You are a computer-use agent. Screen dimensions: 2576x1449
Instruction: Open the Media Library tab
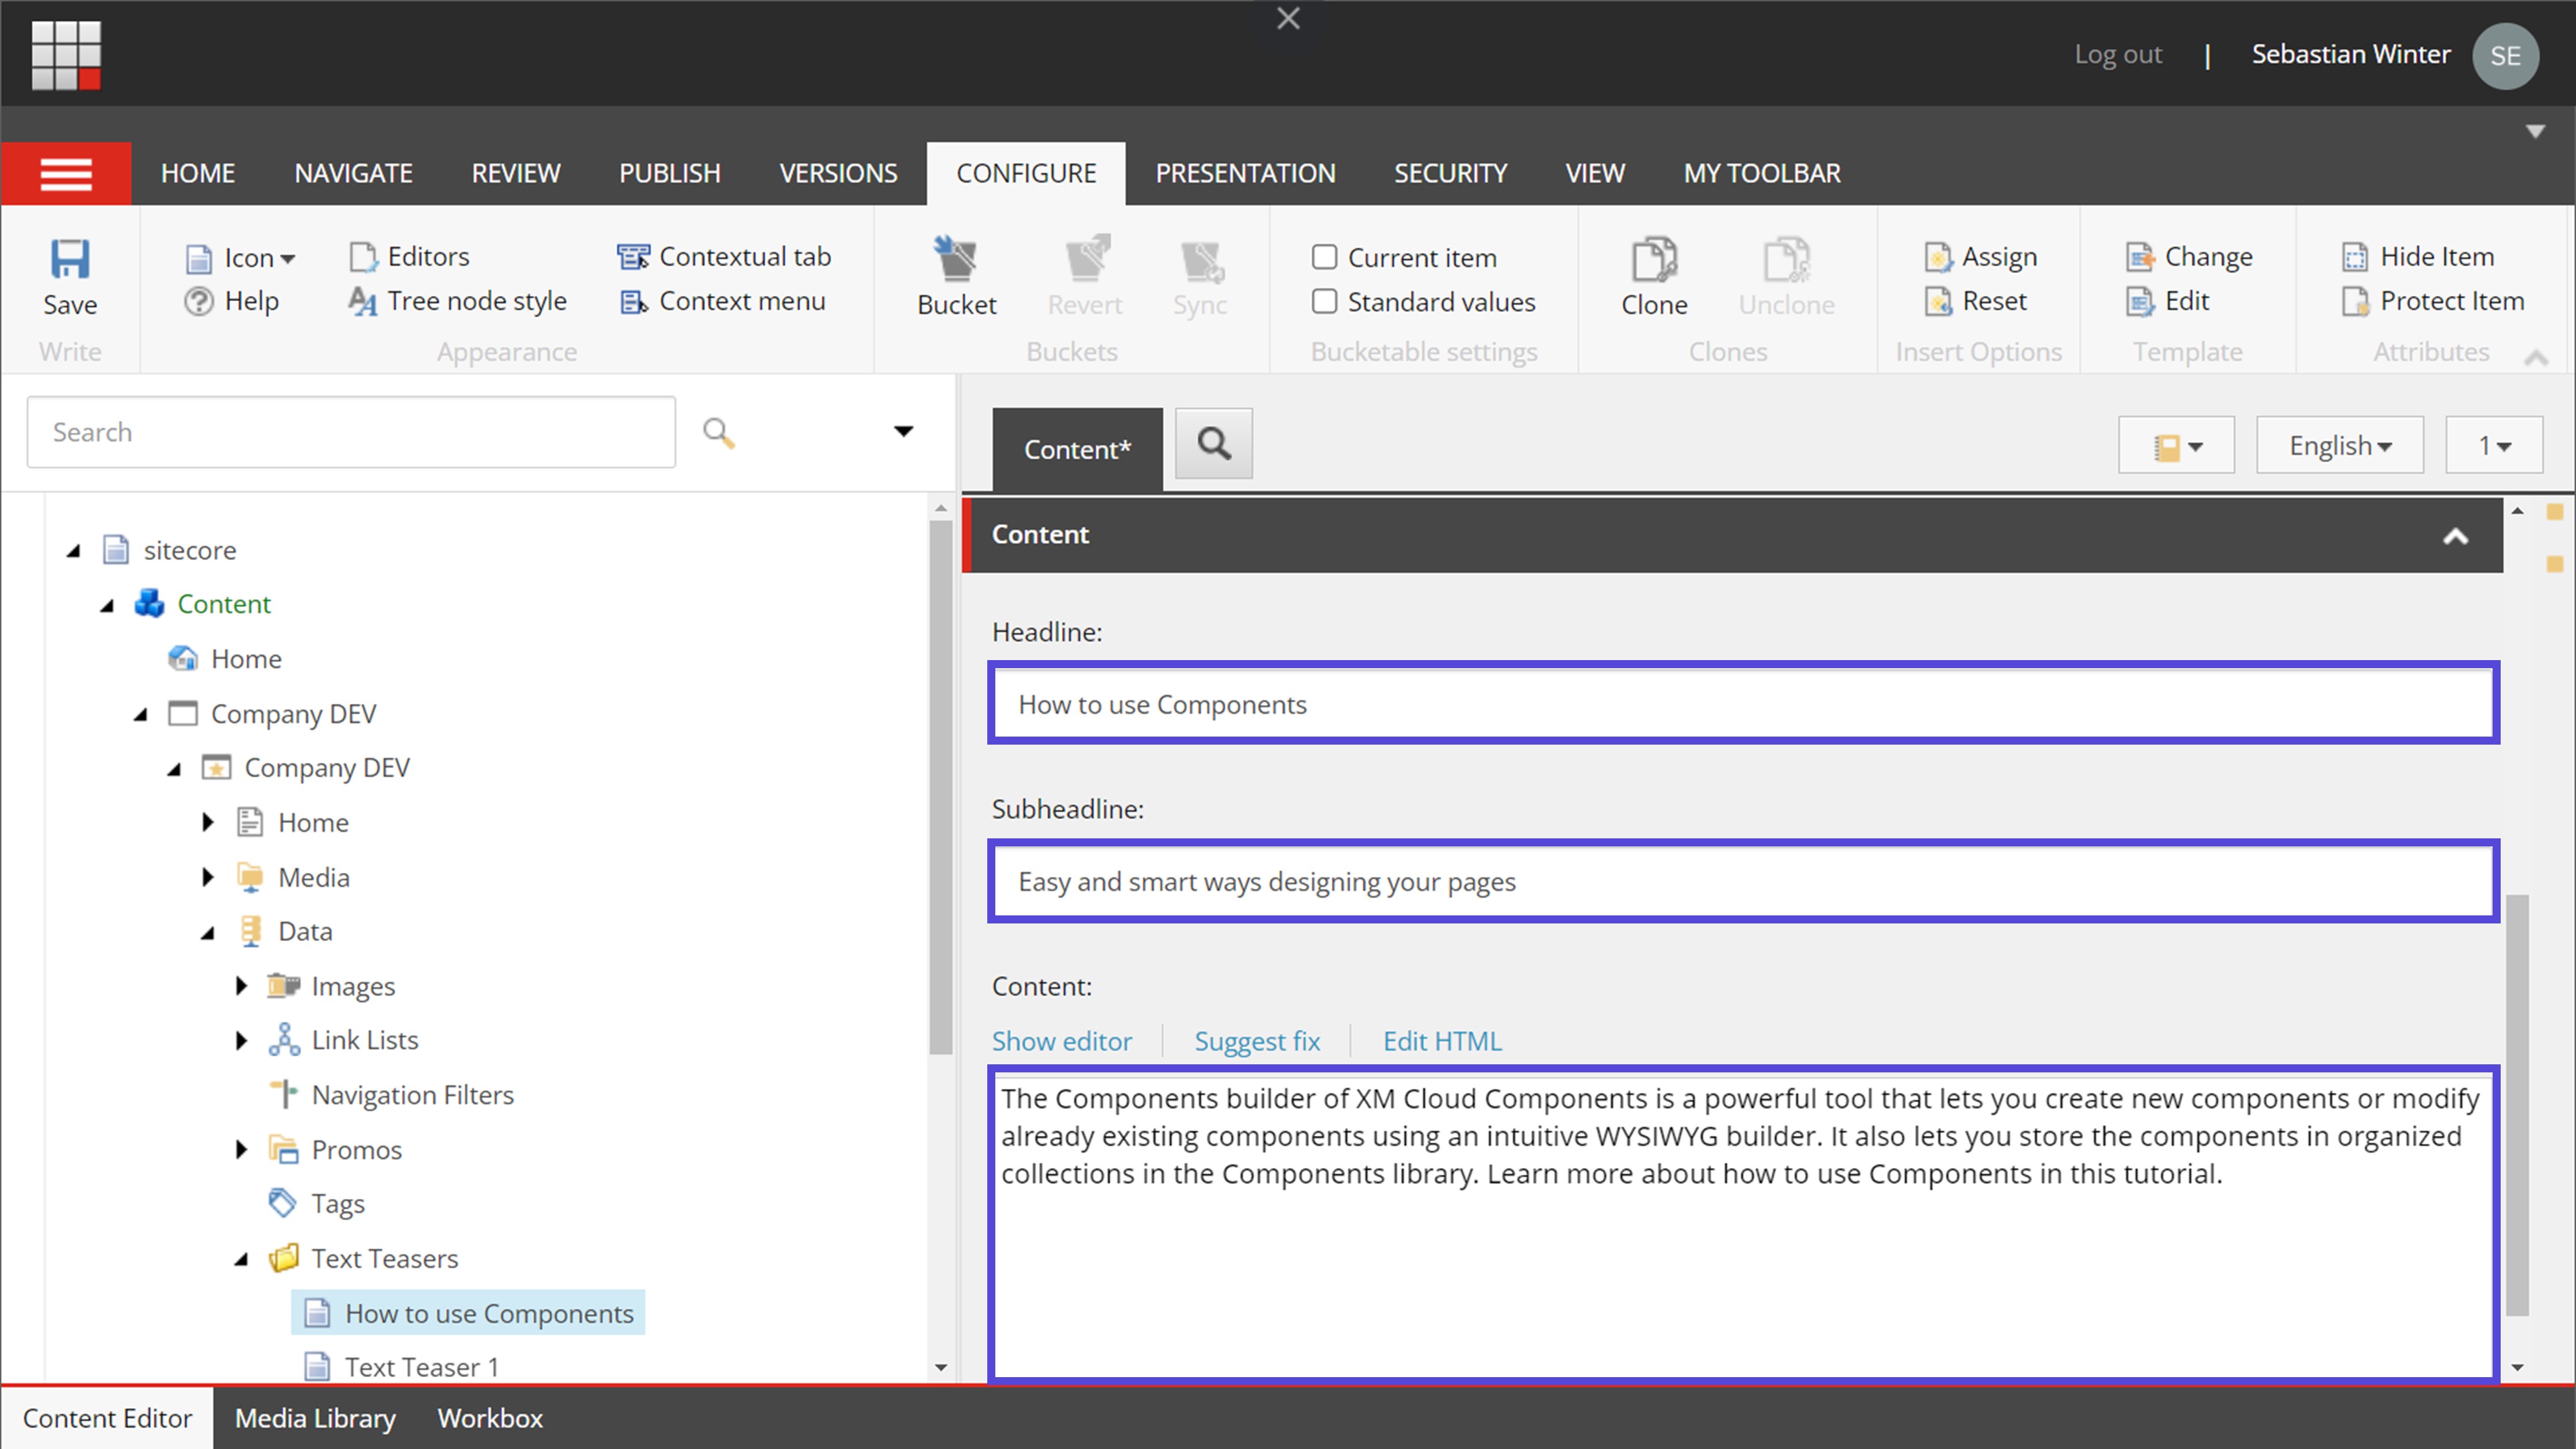click(314, 1417)
